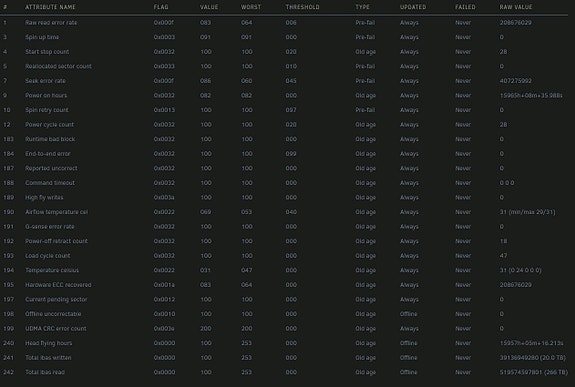
Task: Select the Spin retry count attribute
Action: coord(47,110)
